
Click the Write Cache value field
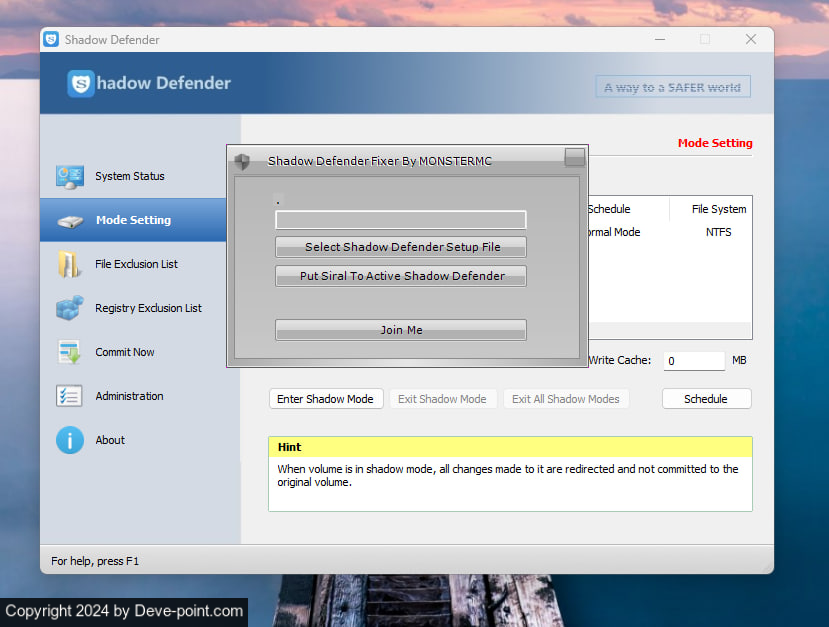pyautogui.click(x=694, y=361)
